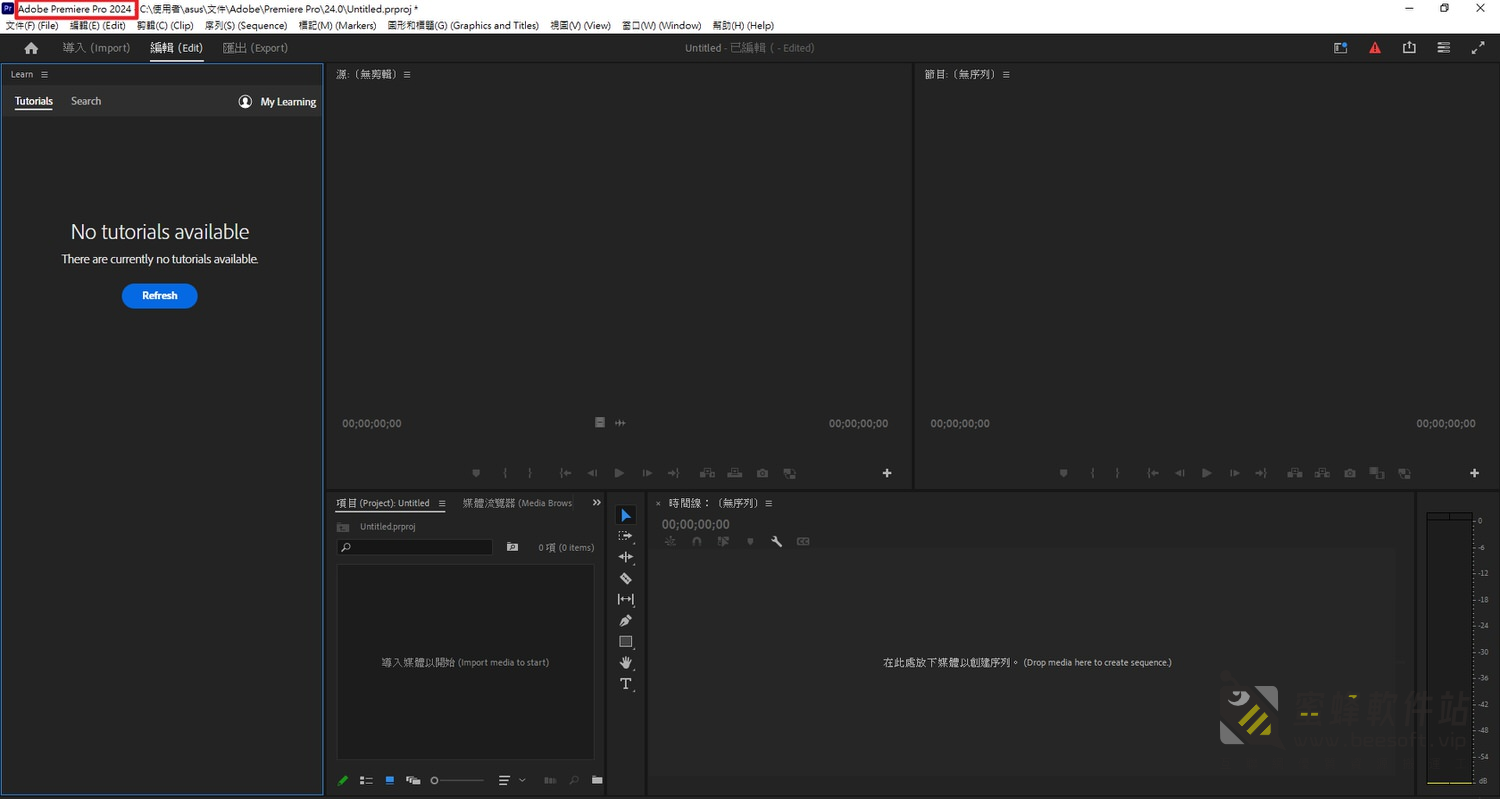
Task: Open the Project panel hamburger menu
Action: click(x=442, y=503)
